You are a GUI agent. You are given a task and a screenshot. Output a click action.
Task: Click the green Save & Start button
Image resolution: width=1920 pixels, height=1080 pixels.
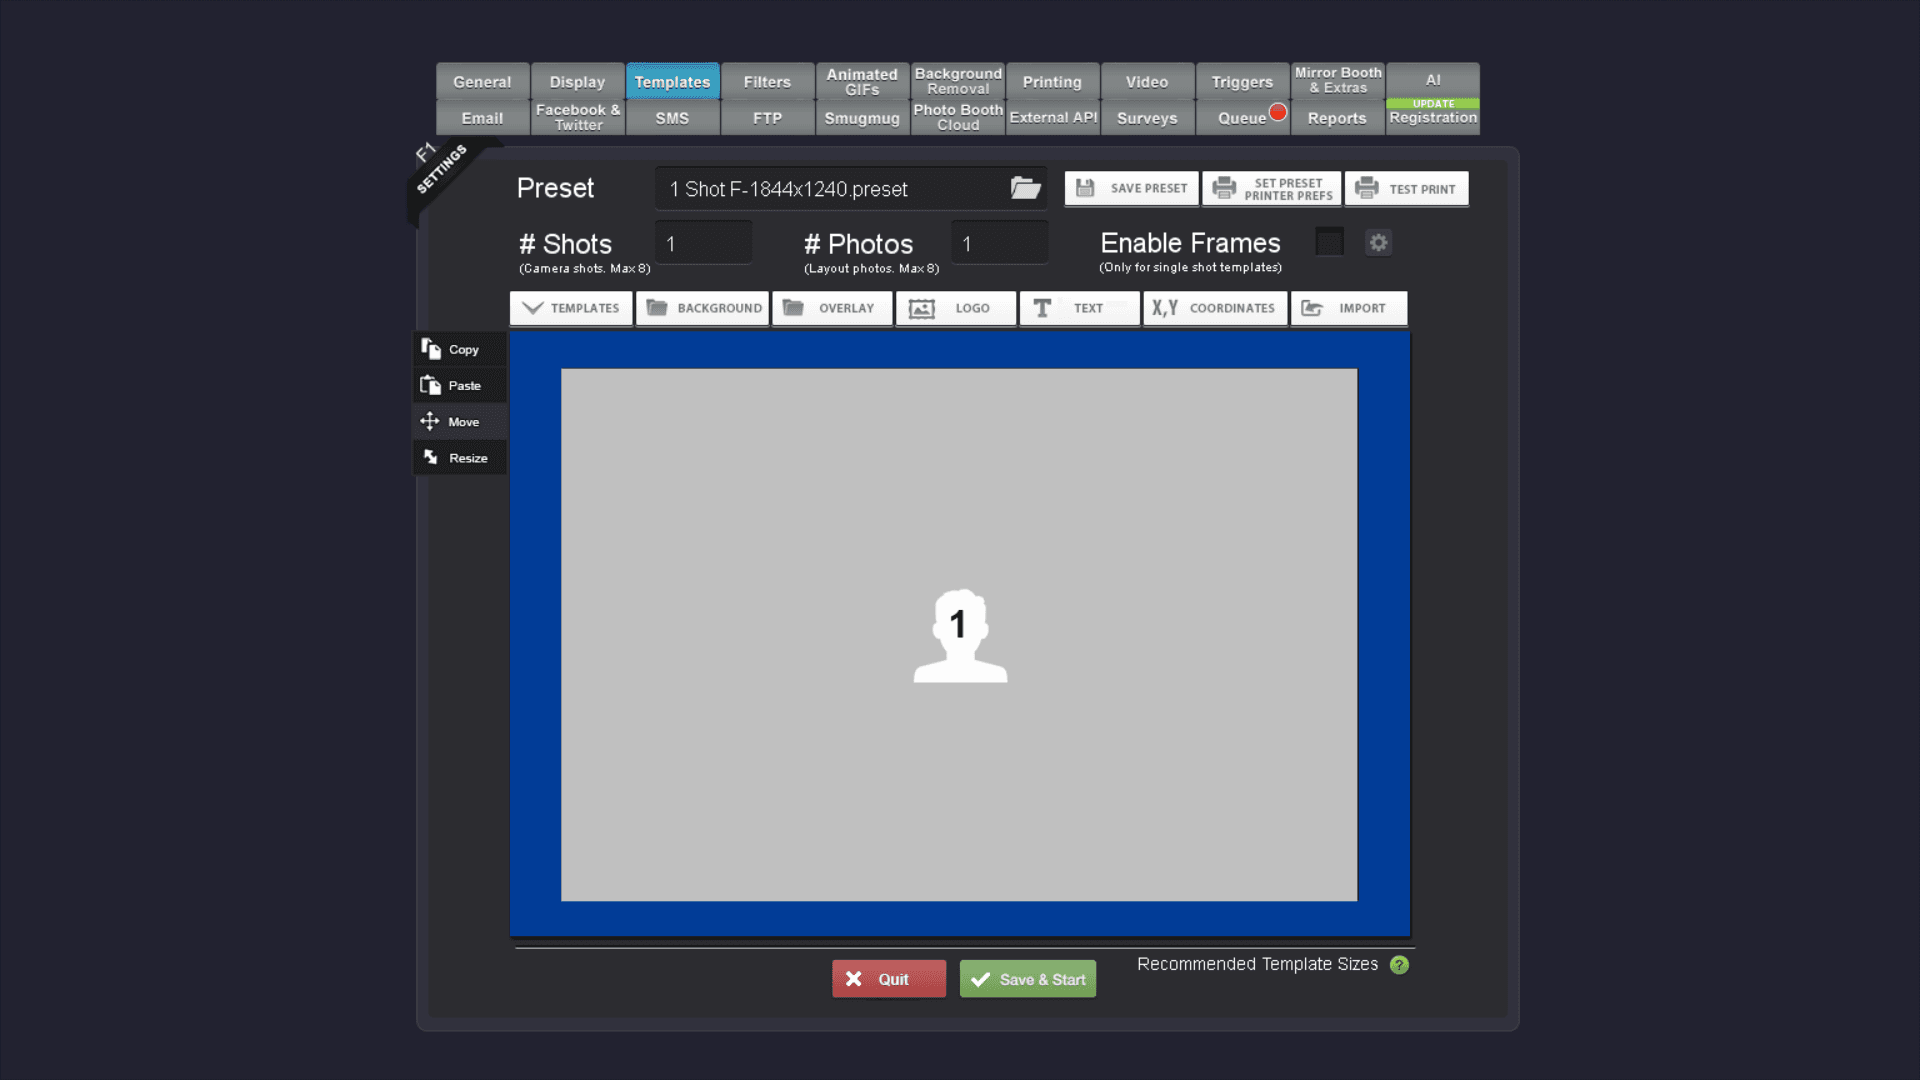[x=1028, y=979]
